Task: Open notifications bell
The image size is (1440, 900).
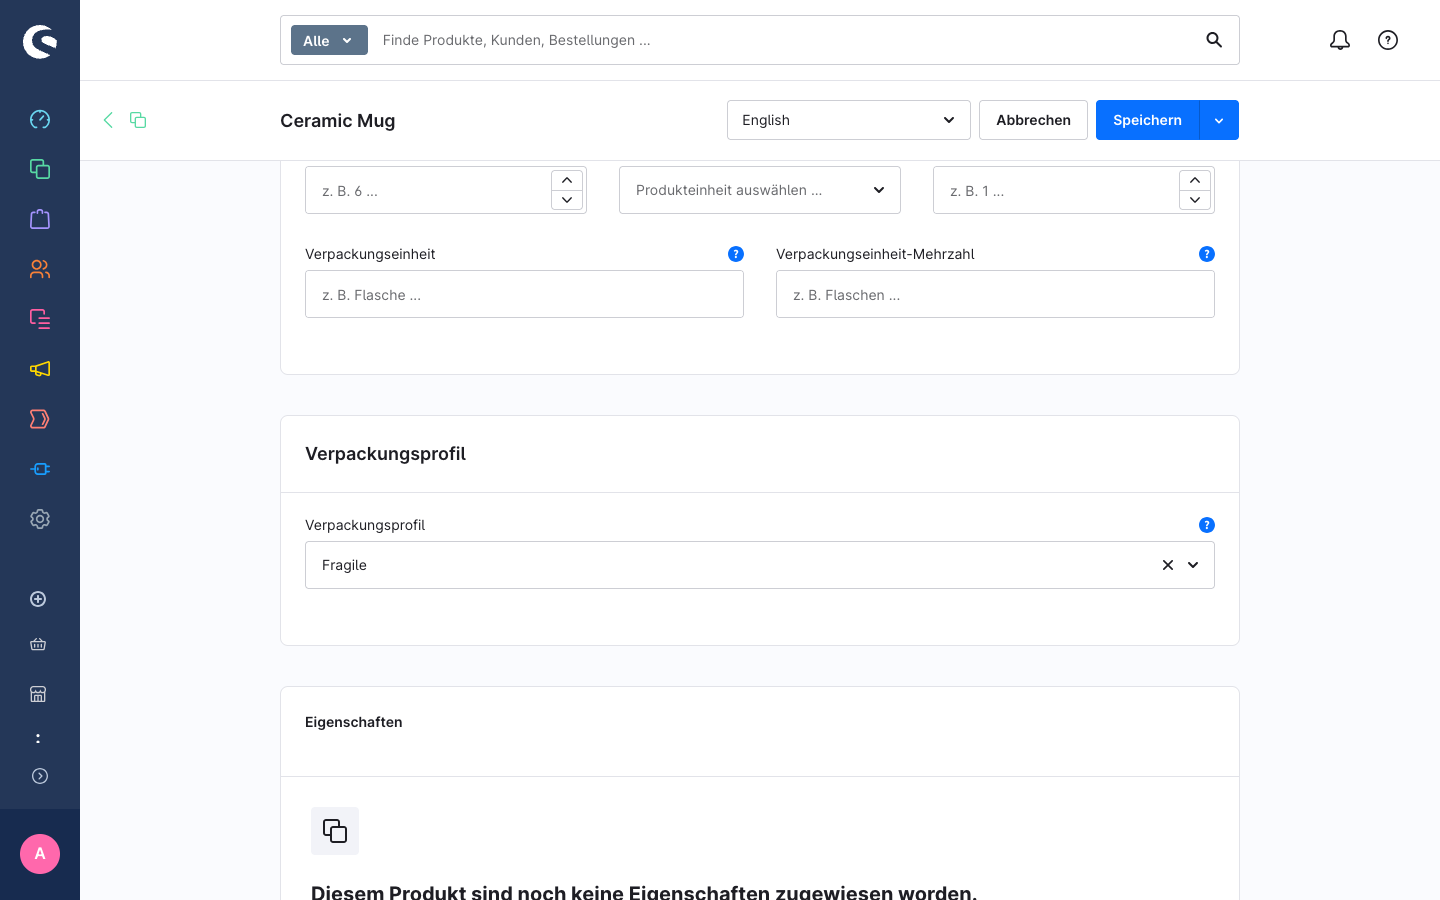Action: tap(1340, 40)
